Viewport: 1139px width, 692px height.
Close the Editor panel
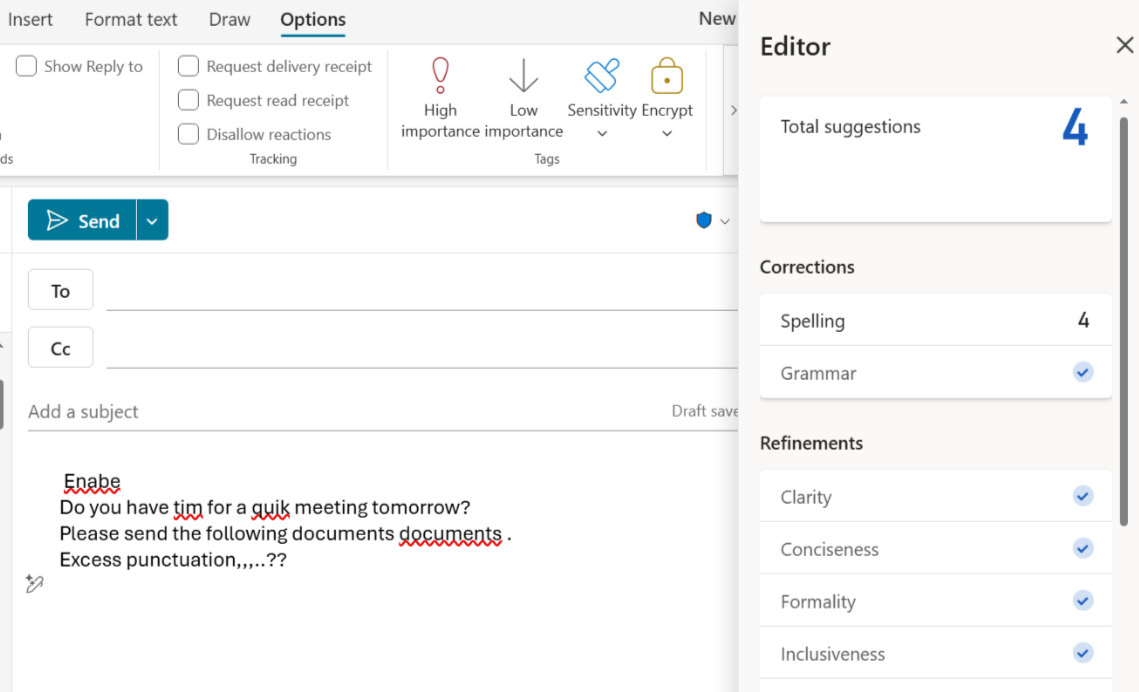1124,45
